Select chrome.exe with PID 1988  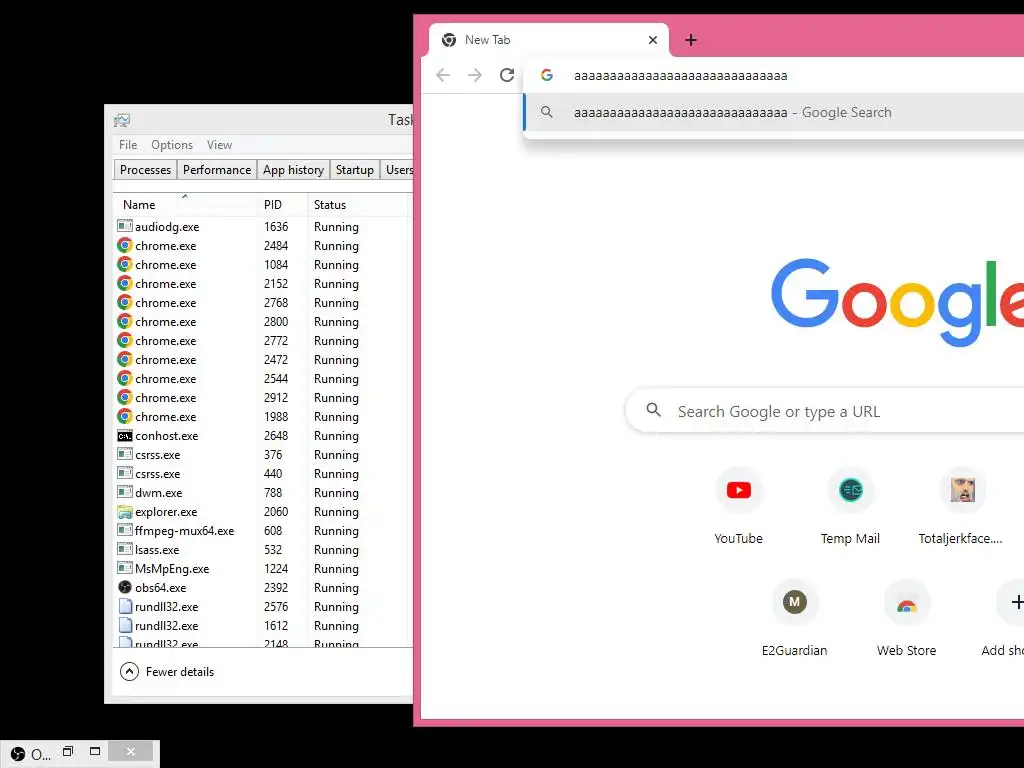[x=263, y=416]
